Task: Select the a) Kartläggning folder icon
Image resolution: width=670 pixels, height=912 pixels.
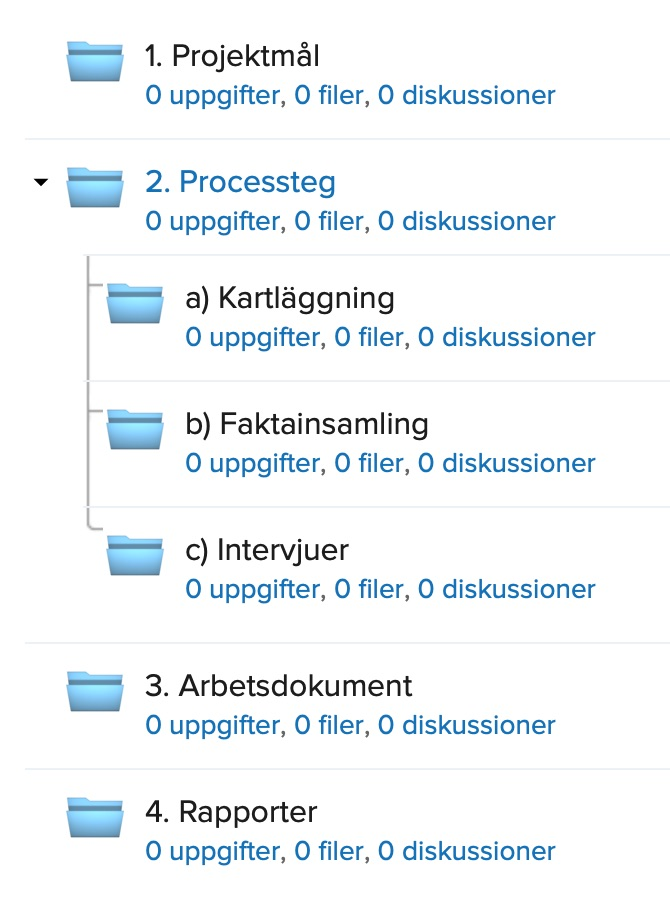Action: click(134, 303)
